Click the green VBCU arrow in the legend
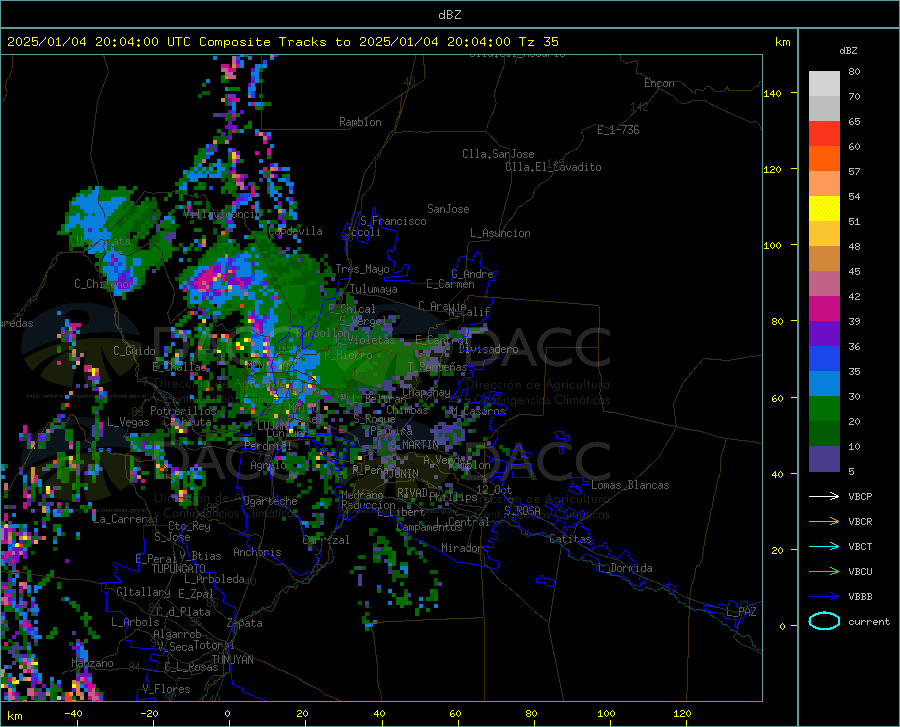 point(824,572)
